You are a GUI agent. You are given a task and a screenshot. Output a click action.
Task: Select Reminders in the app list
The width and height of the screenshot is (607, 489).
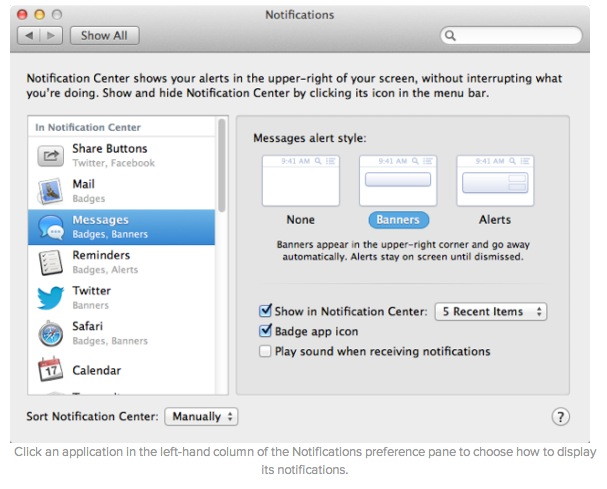(122, 263)
